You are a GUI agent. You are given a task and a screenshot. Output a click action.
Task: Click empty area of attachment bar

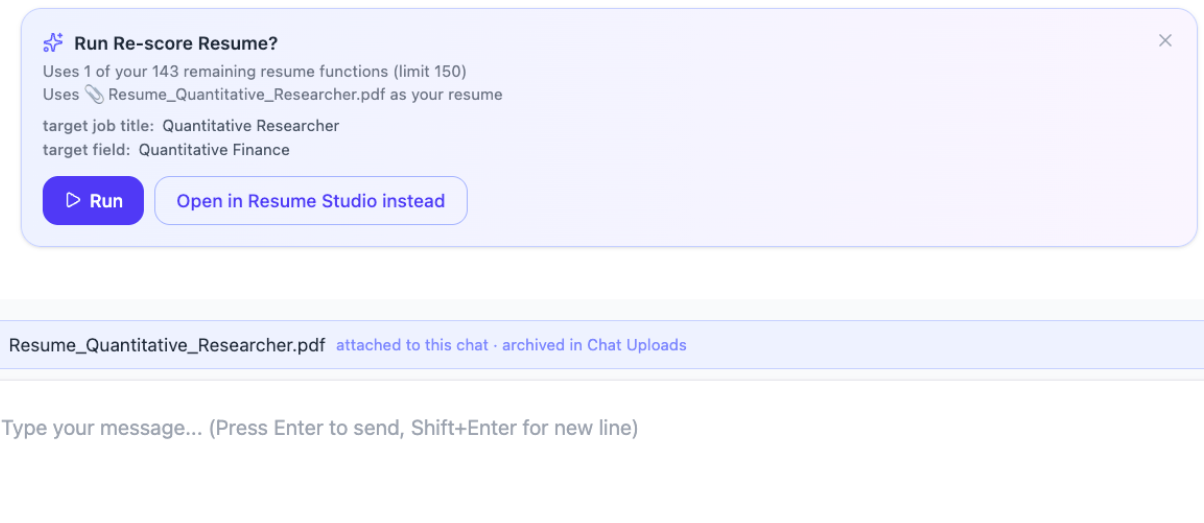pyautogui.click(x=940, y=345)
